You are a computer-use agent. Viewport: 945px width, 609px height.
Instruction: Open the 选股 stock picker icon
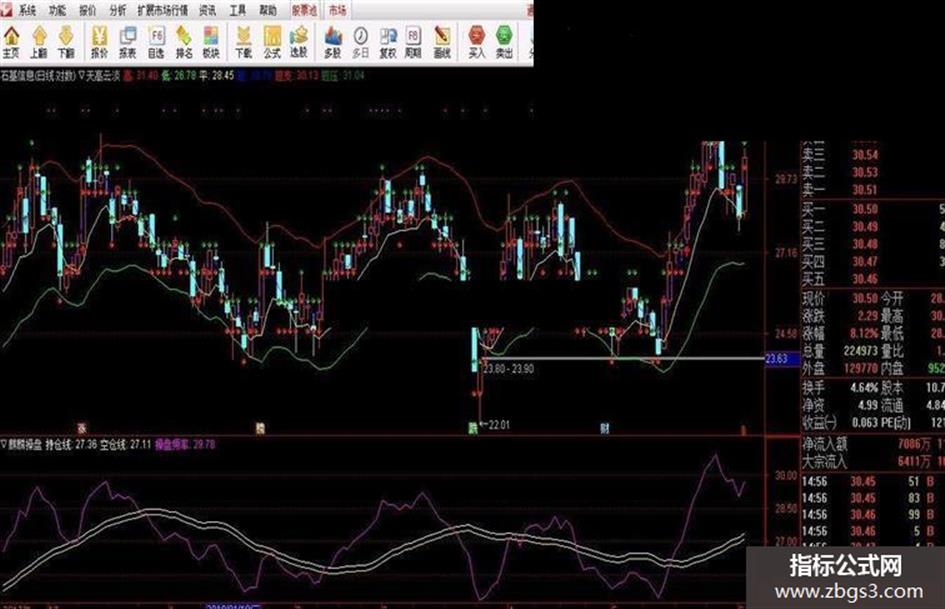[299, 42]
